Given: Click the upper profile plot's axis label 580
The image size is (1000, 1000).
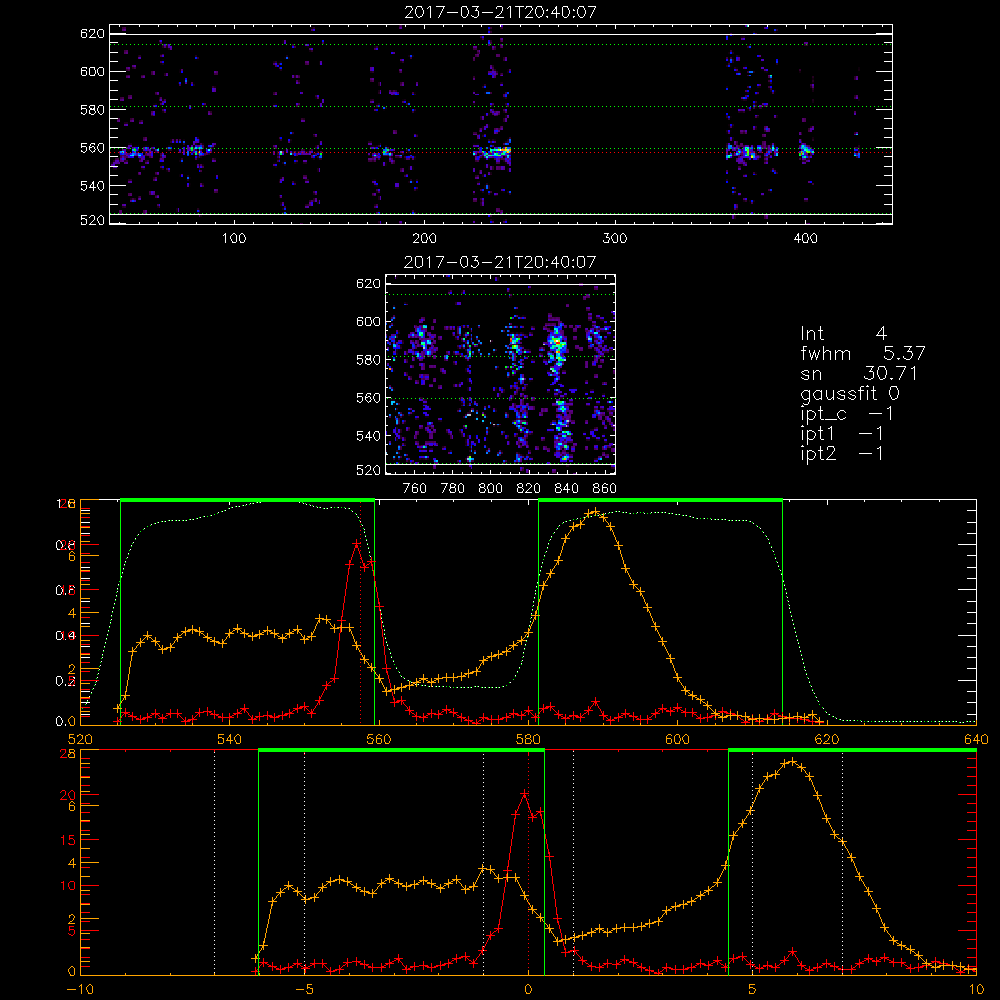Looking at the screenshot, I should [x=528, y=739].
